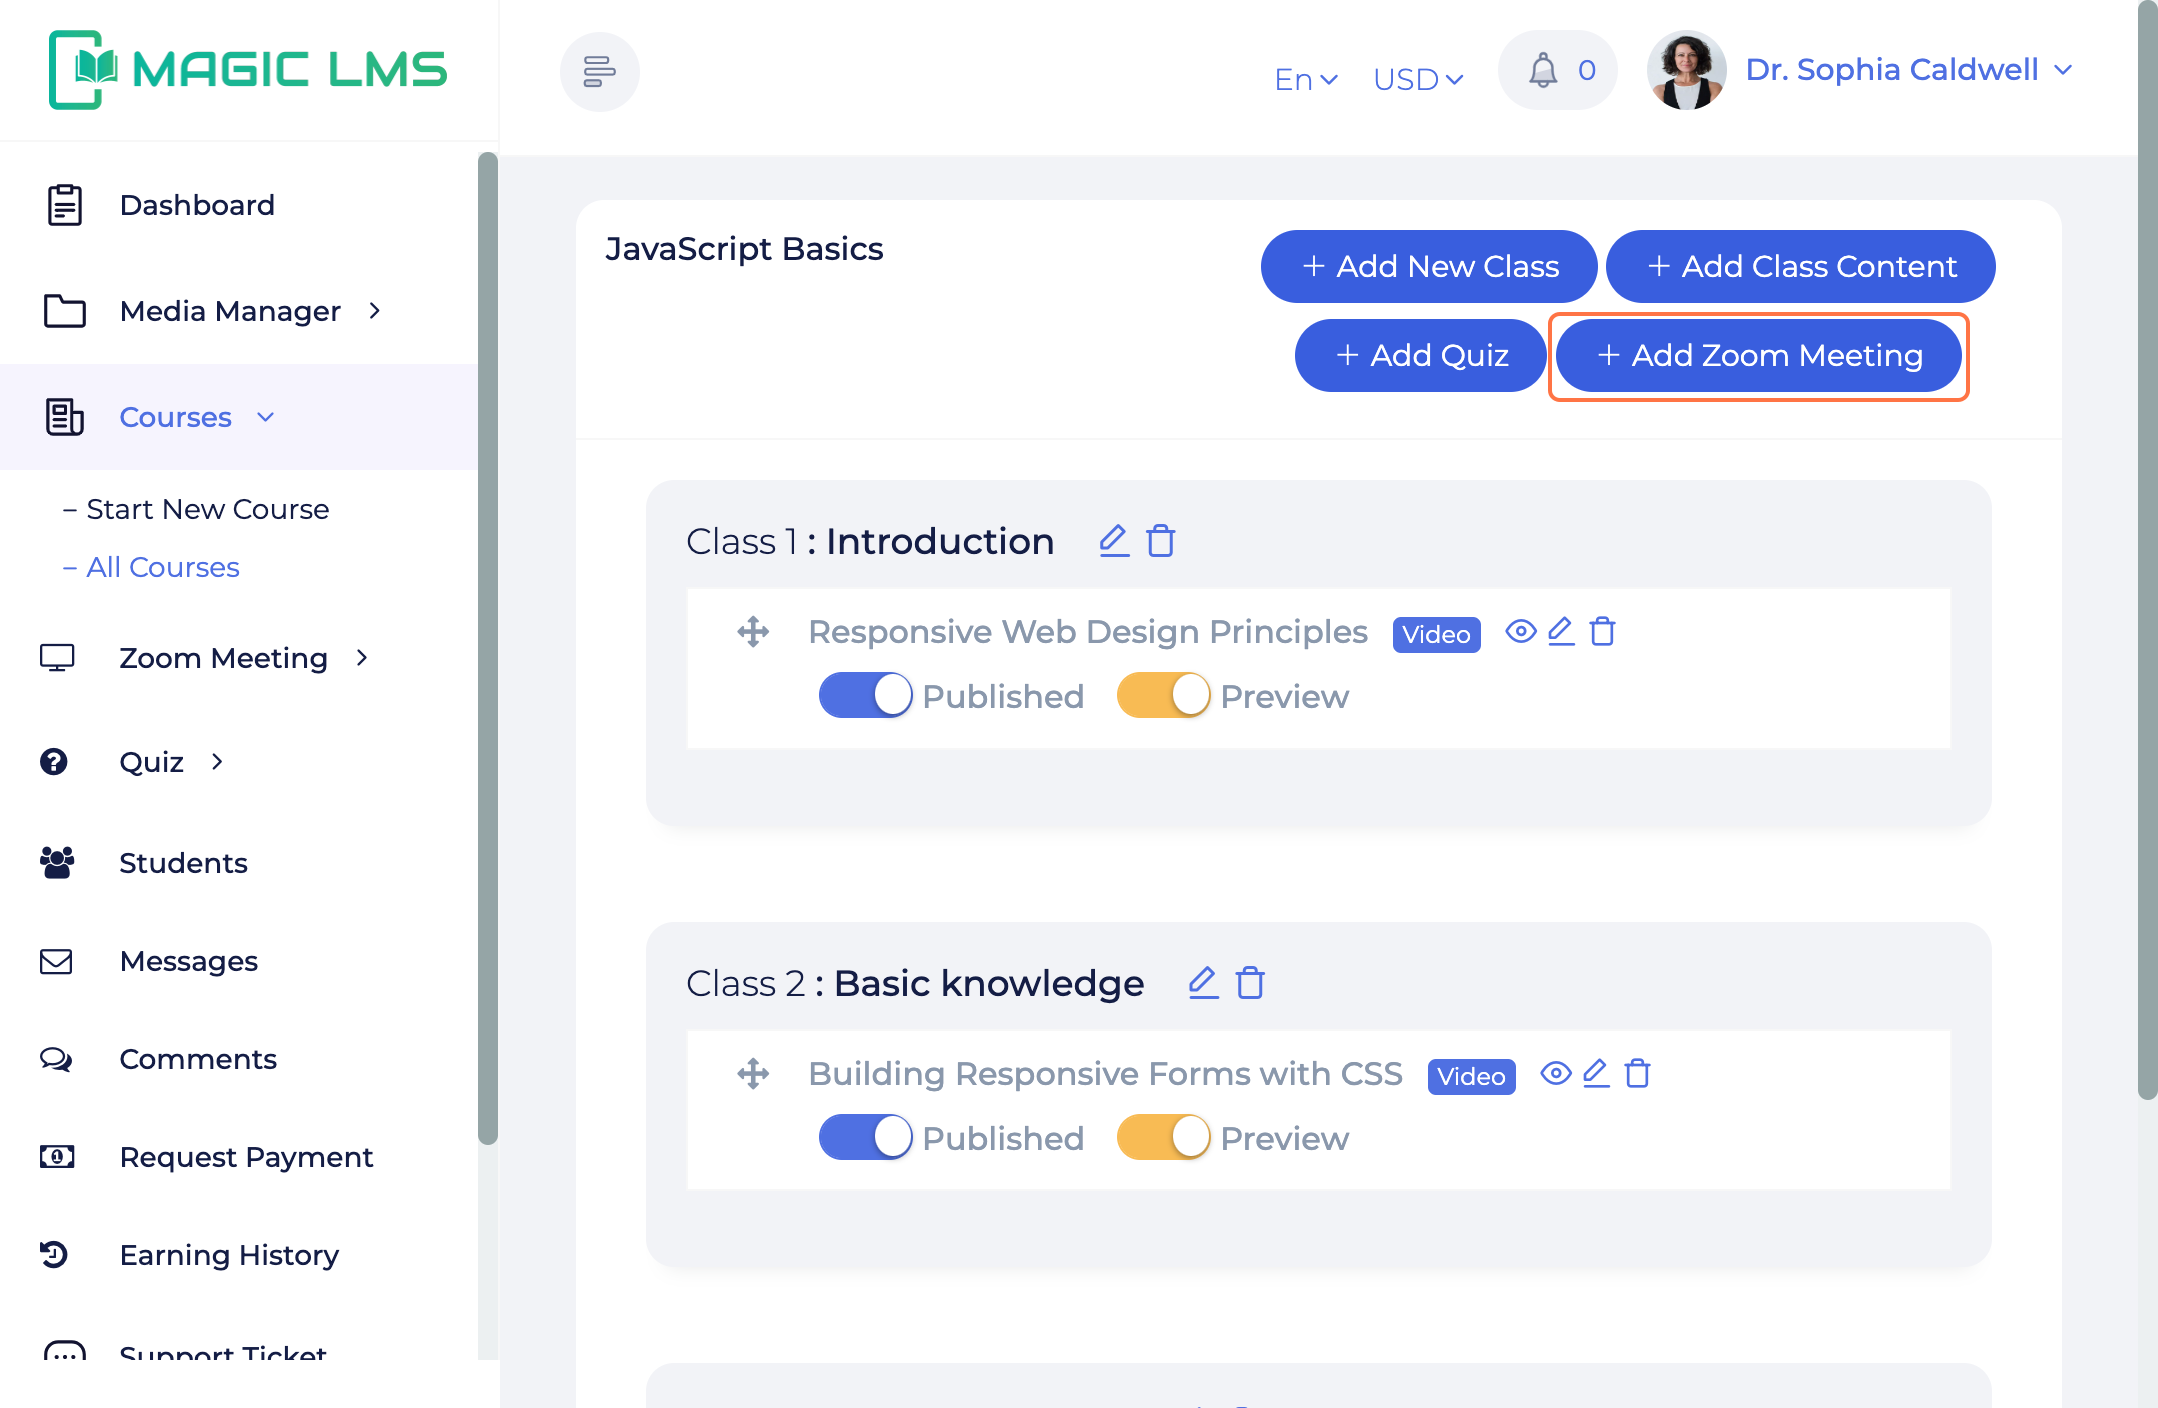Expand Media Manager submenu chevron
The image size is (2158, 1408).
pyautogui.click(x=375, y=311)
